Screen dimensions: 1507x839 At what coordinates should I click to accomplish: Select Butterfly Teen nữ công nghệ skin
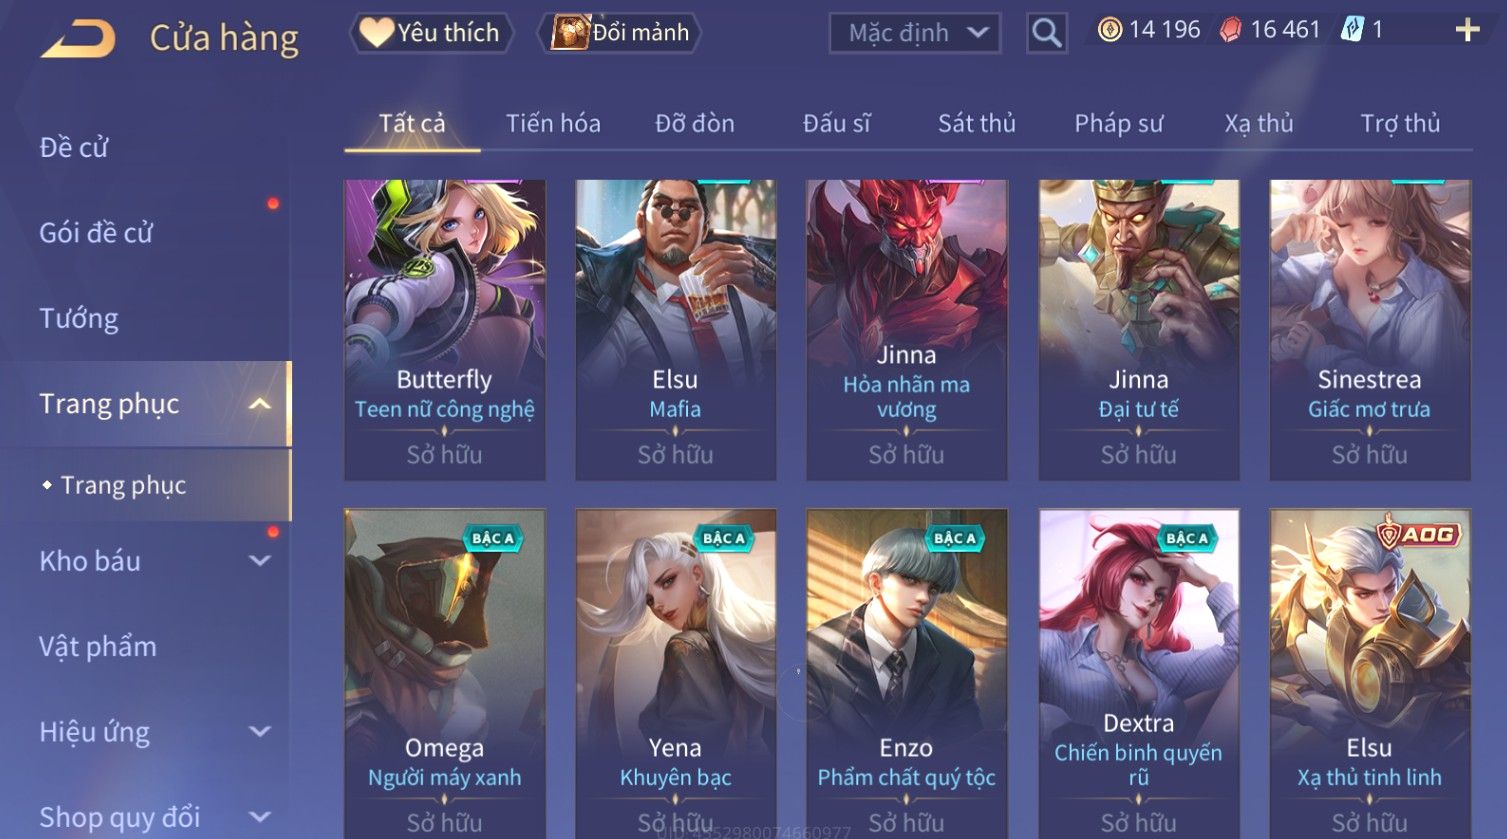tap(445, 330)
